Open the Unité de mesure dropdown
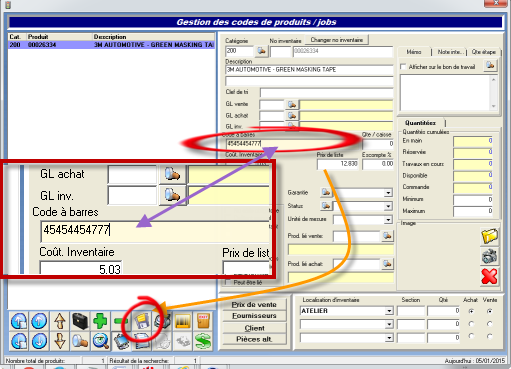 (388, 220)
